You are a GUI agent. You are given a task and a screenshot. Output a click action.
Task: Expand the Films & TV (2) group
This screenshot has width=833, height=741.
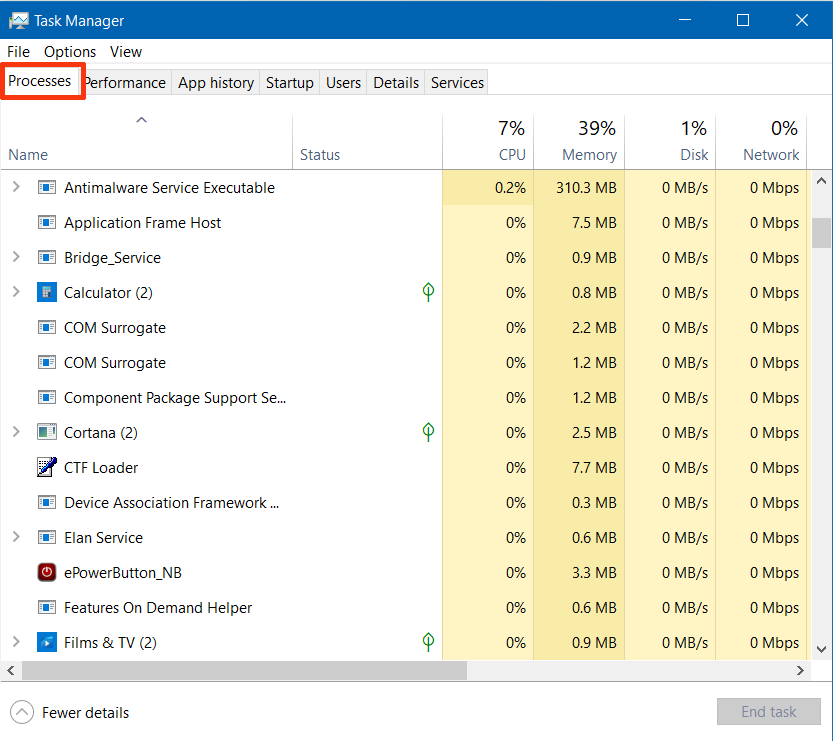(x=16, y=642)
